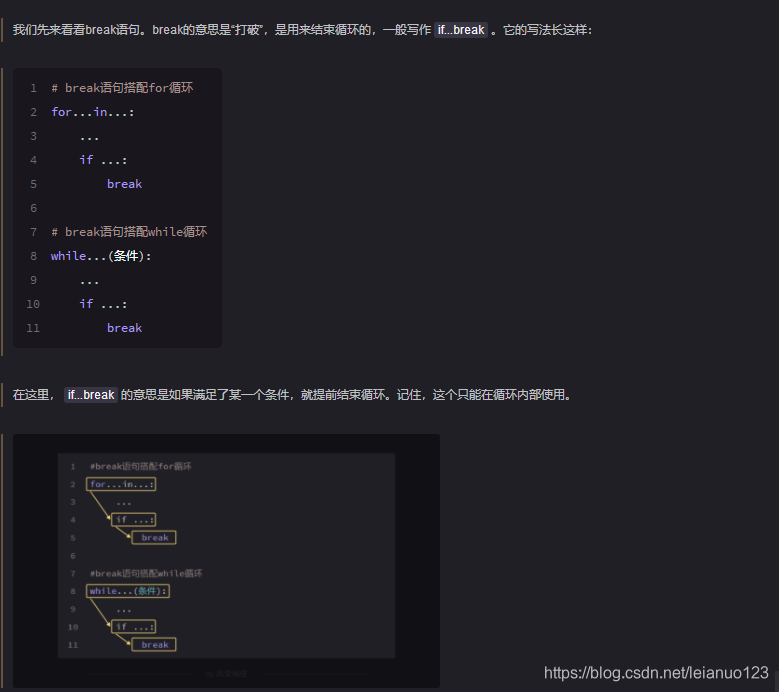779x692 pixels.
Task: Click the ellipsis on code line 9
Action: (89, 281)
